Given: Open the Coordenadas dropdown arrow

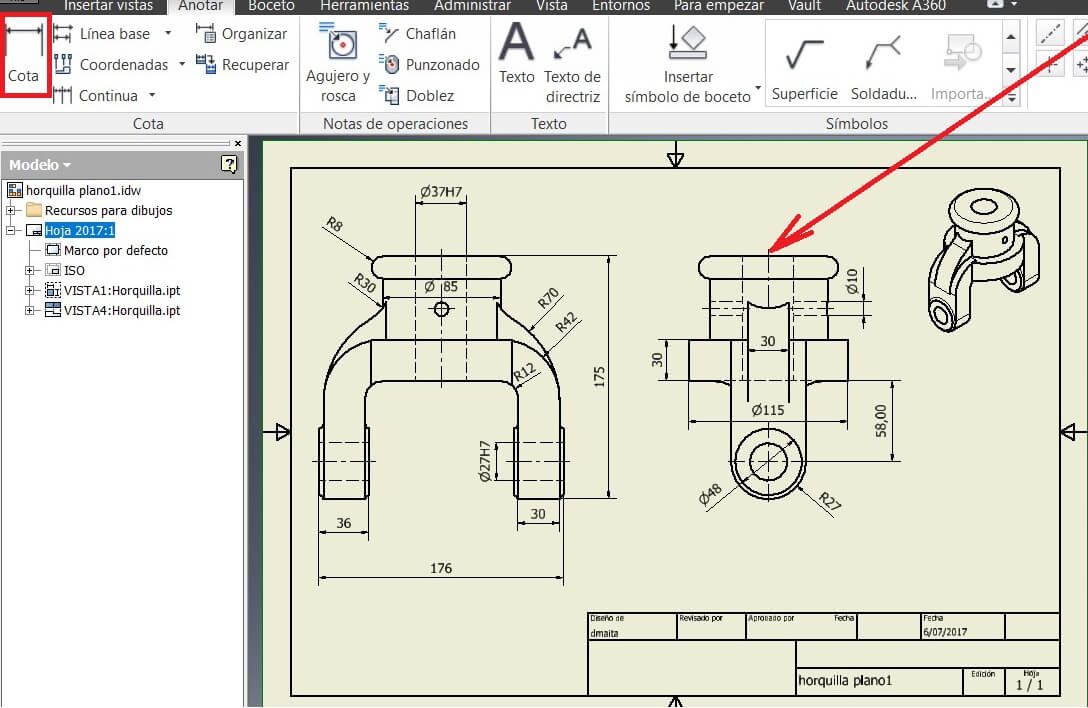Looking at the screenshot, I should (x=182, y=64).
